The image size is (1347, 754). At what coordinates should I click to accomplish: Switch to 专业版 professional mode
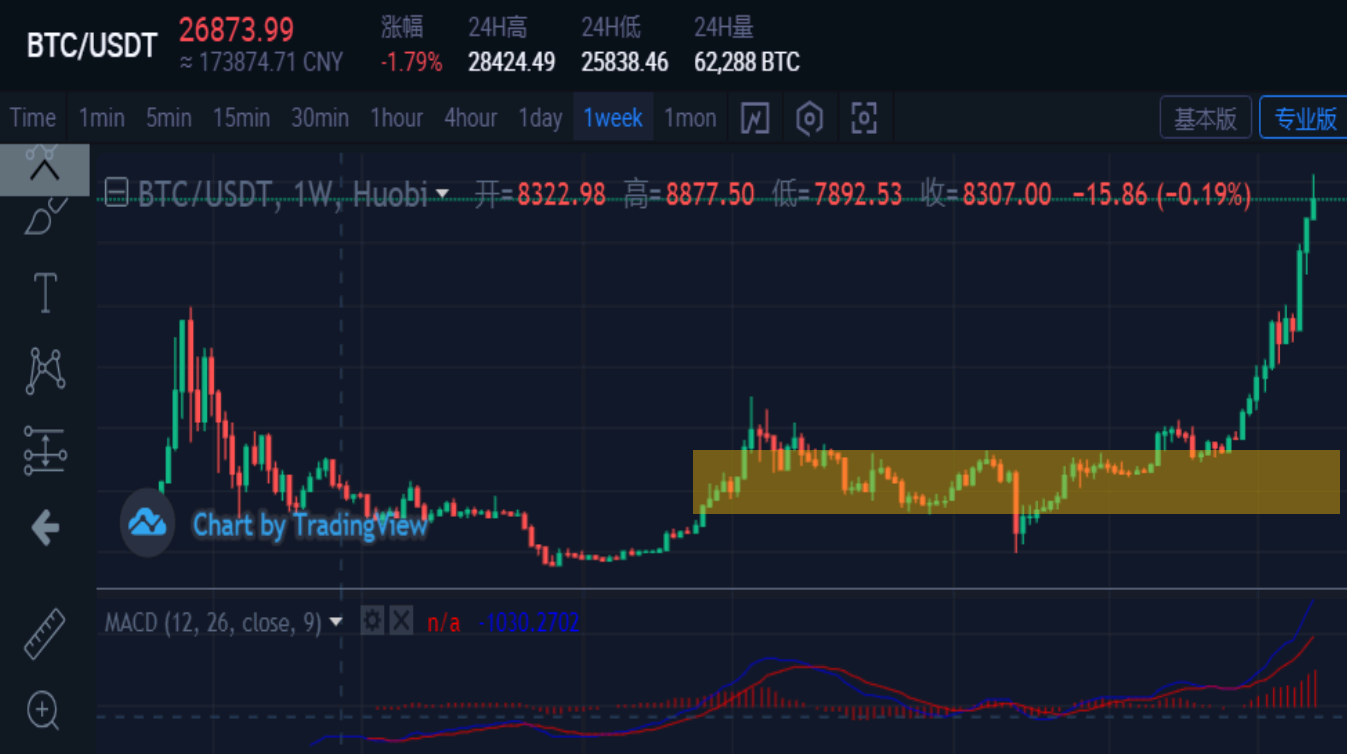pos(1304,118)
